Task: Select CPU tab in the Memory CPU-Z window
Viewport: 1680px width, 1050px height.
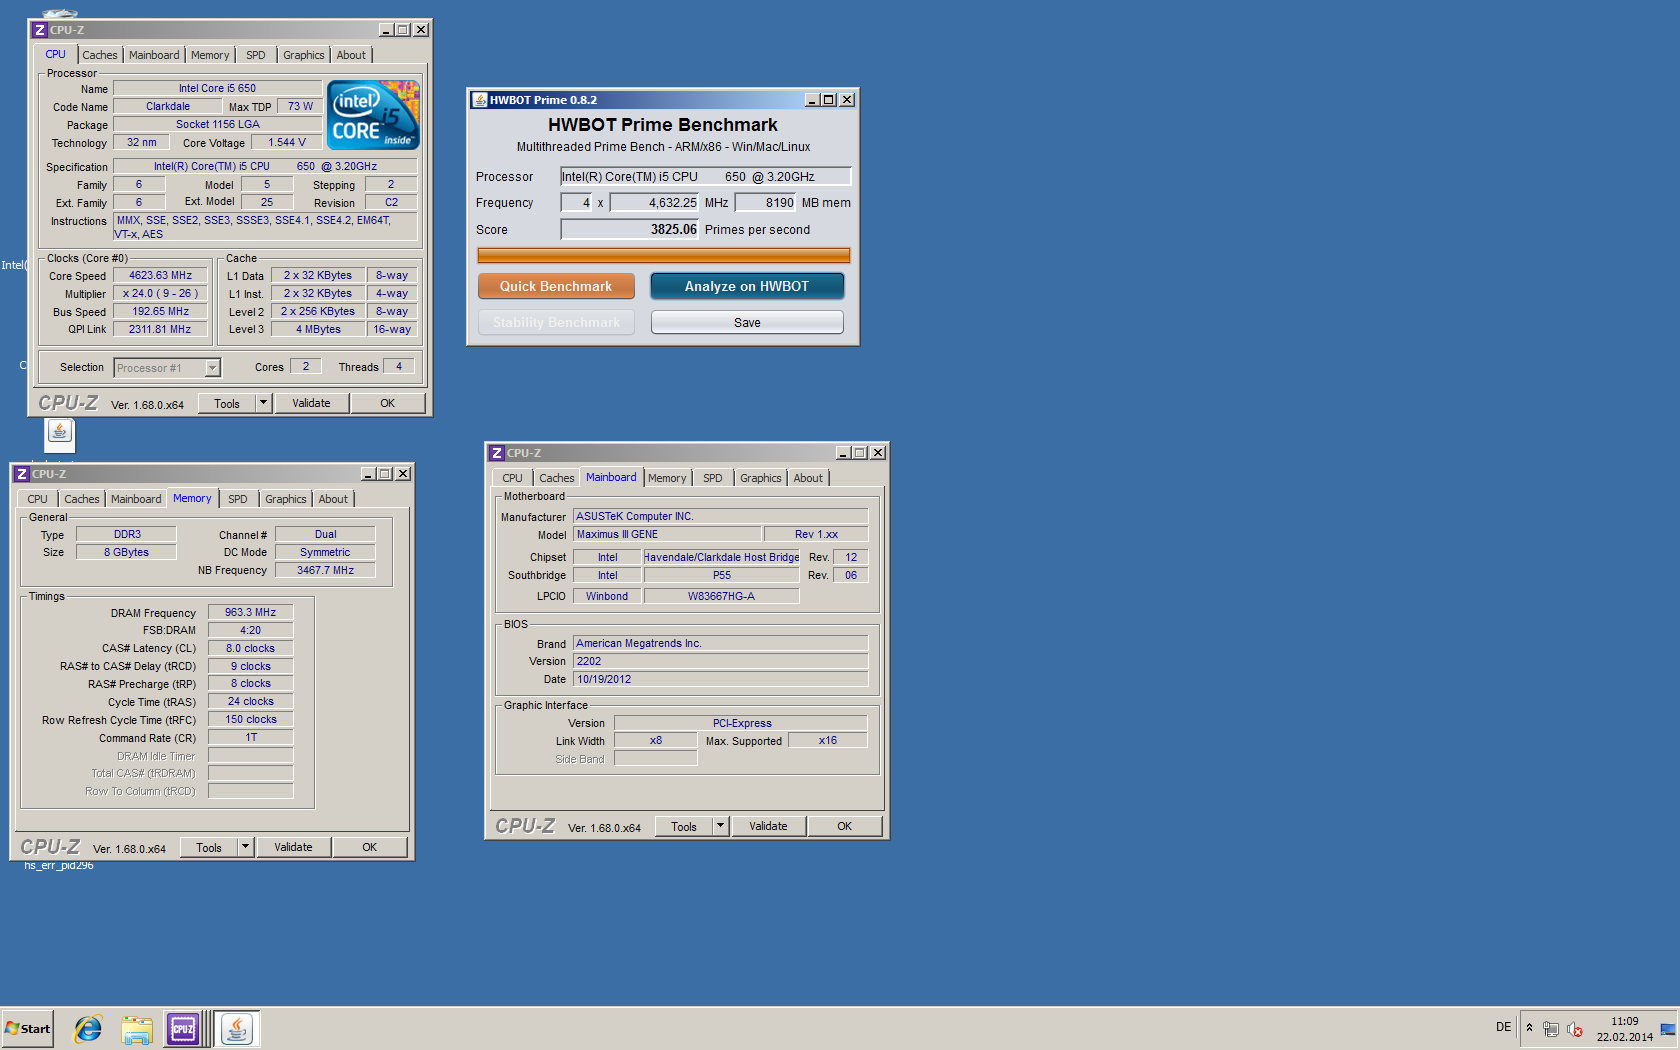Action: (38, 499)
